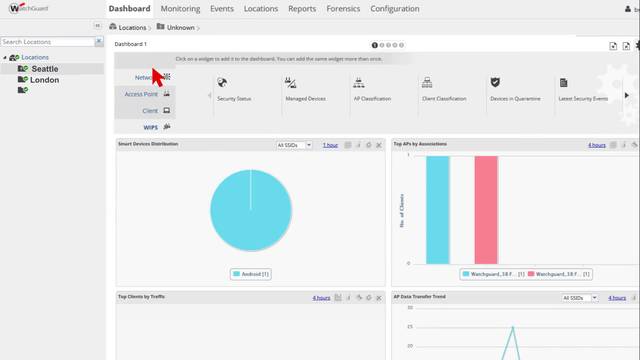The image size is (640, 360).
Task: Add the Security Status widget
Action: click(234, 89)
